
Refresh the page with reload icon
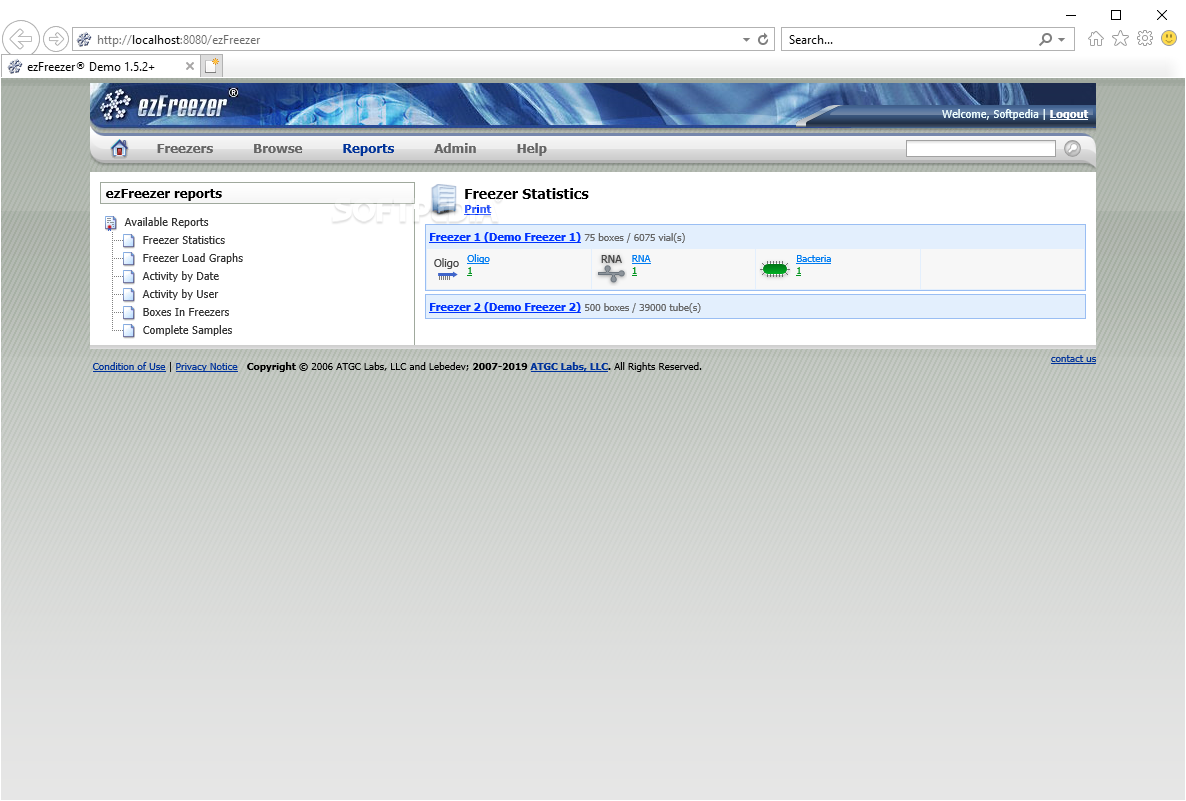763,39
